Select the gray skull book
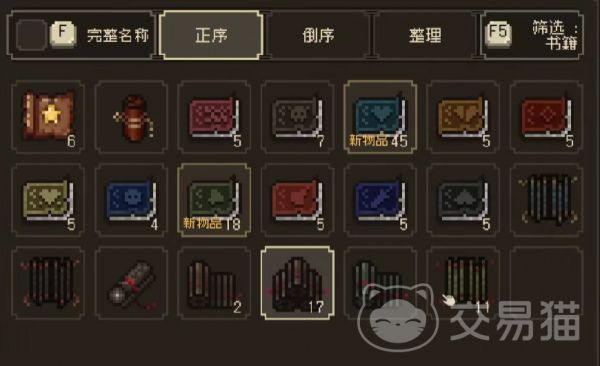Viewport: 600px width, 366px height. click(297, 117)
